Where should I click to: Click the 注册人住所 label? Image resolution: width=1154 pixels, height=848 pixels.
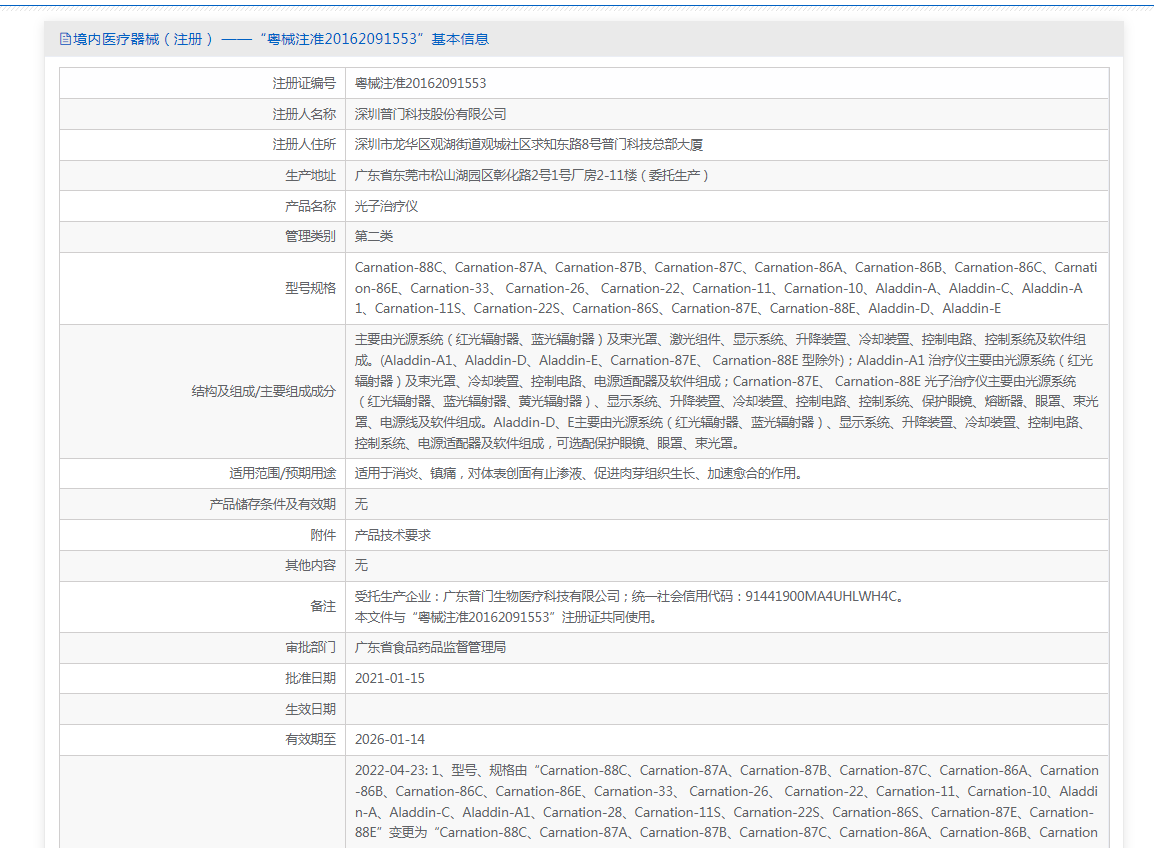point(304,144)
